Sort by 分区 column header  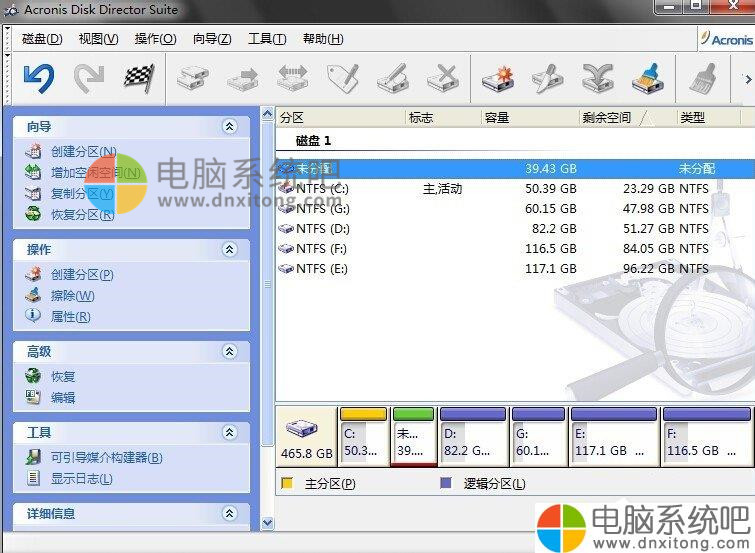pyautogui.click(x=340, y=118)
